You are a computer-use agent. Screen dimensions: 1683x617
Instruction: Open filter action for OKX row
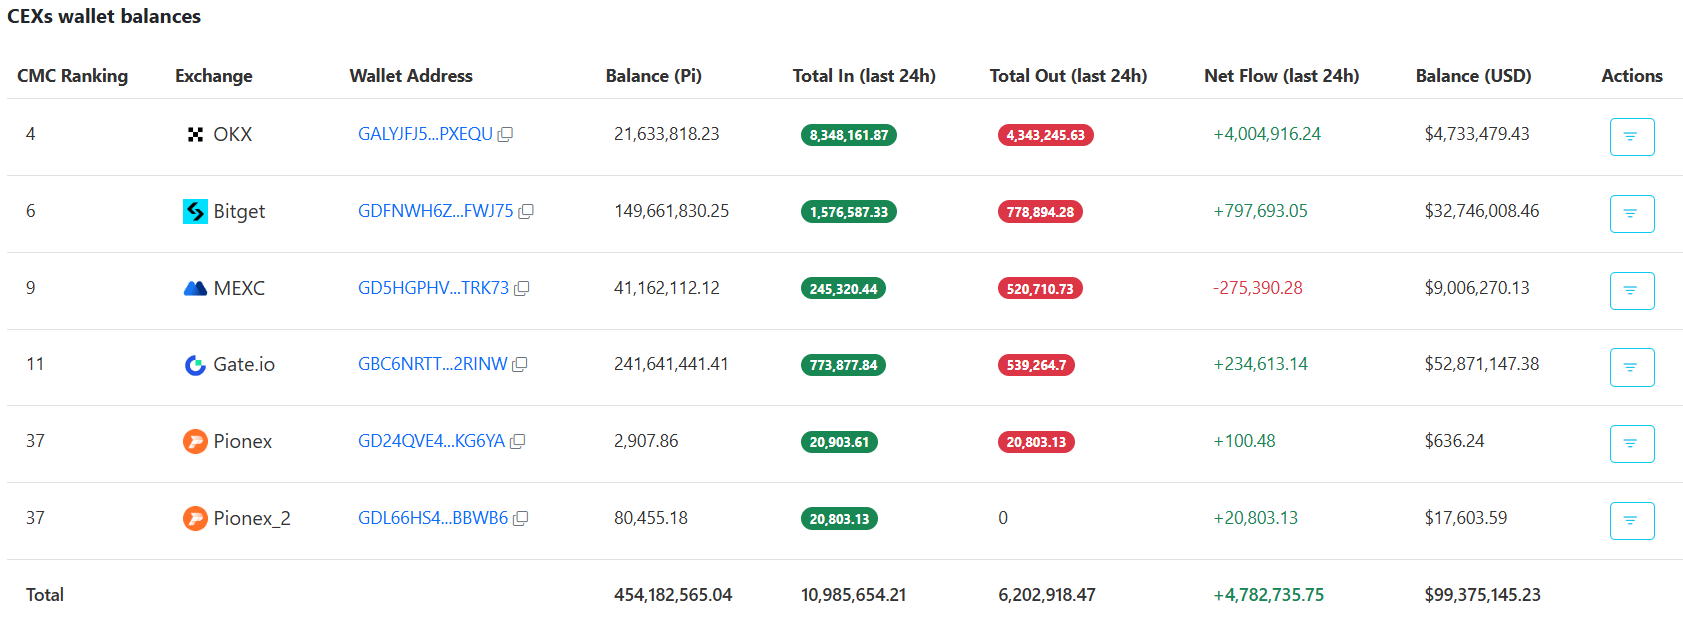pyautogui.click(x=1631, y=137)
